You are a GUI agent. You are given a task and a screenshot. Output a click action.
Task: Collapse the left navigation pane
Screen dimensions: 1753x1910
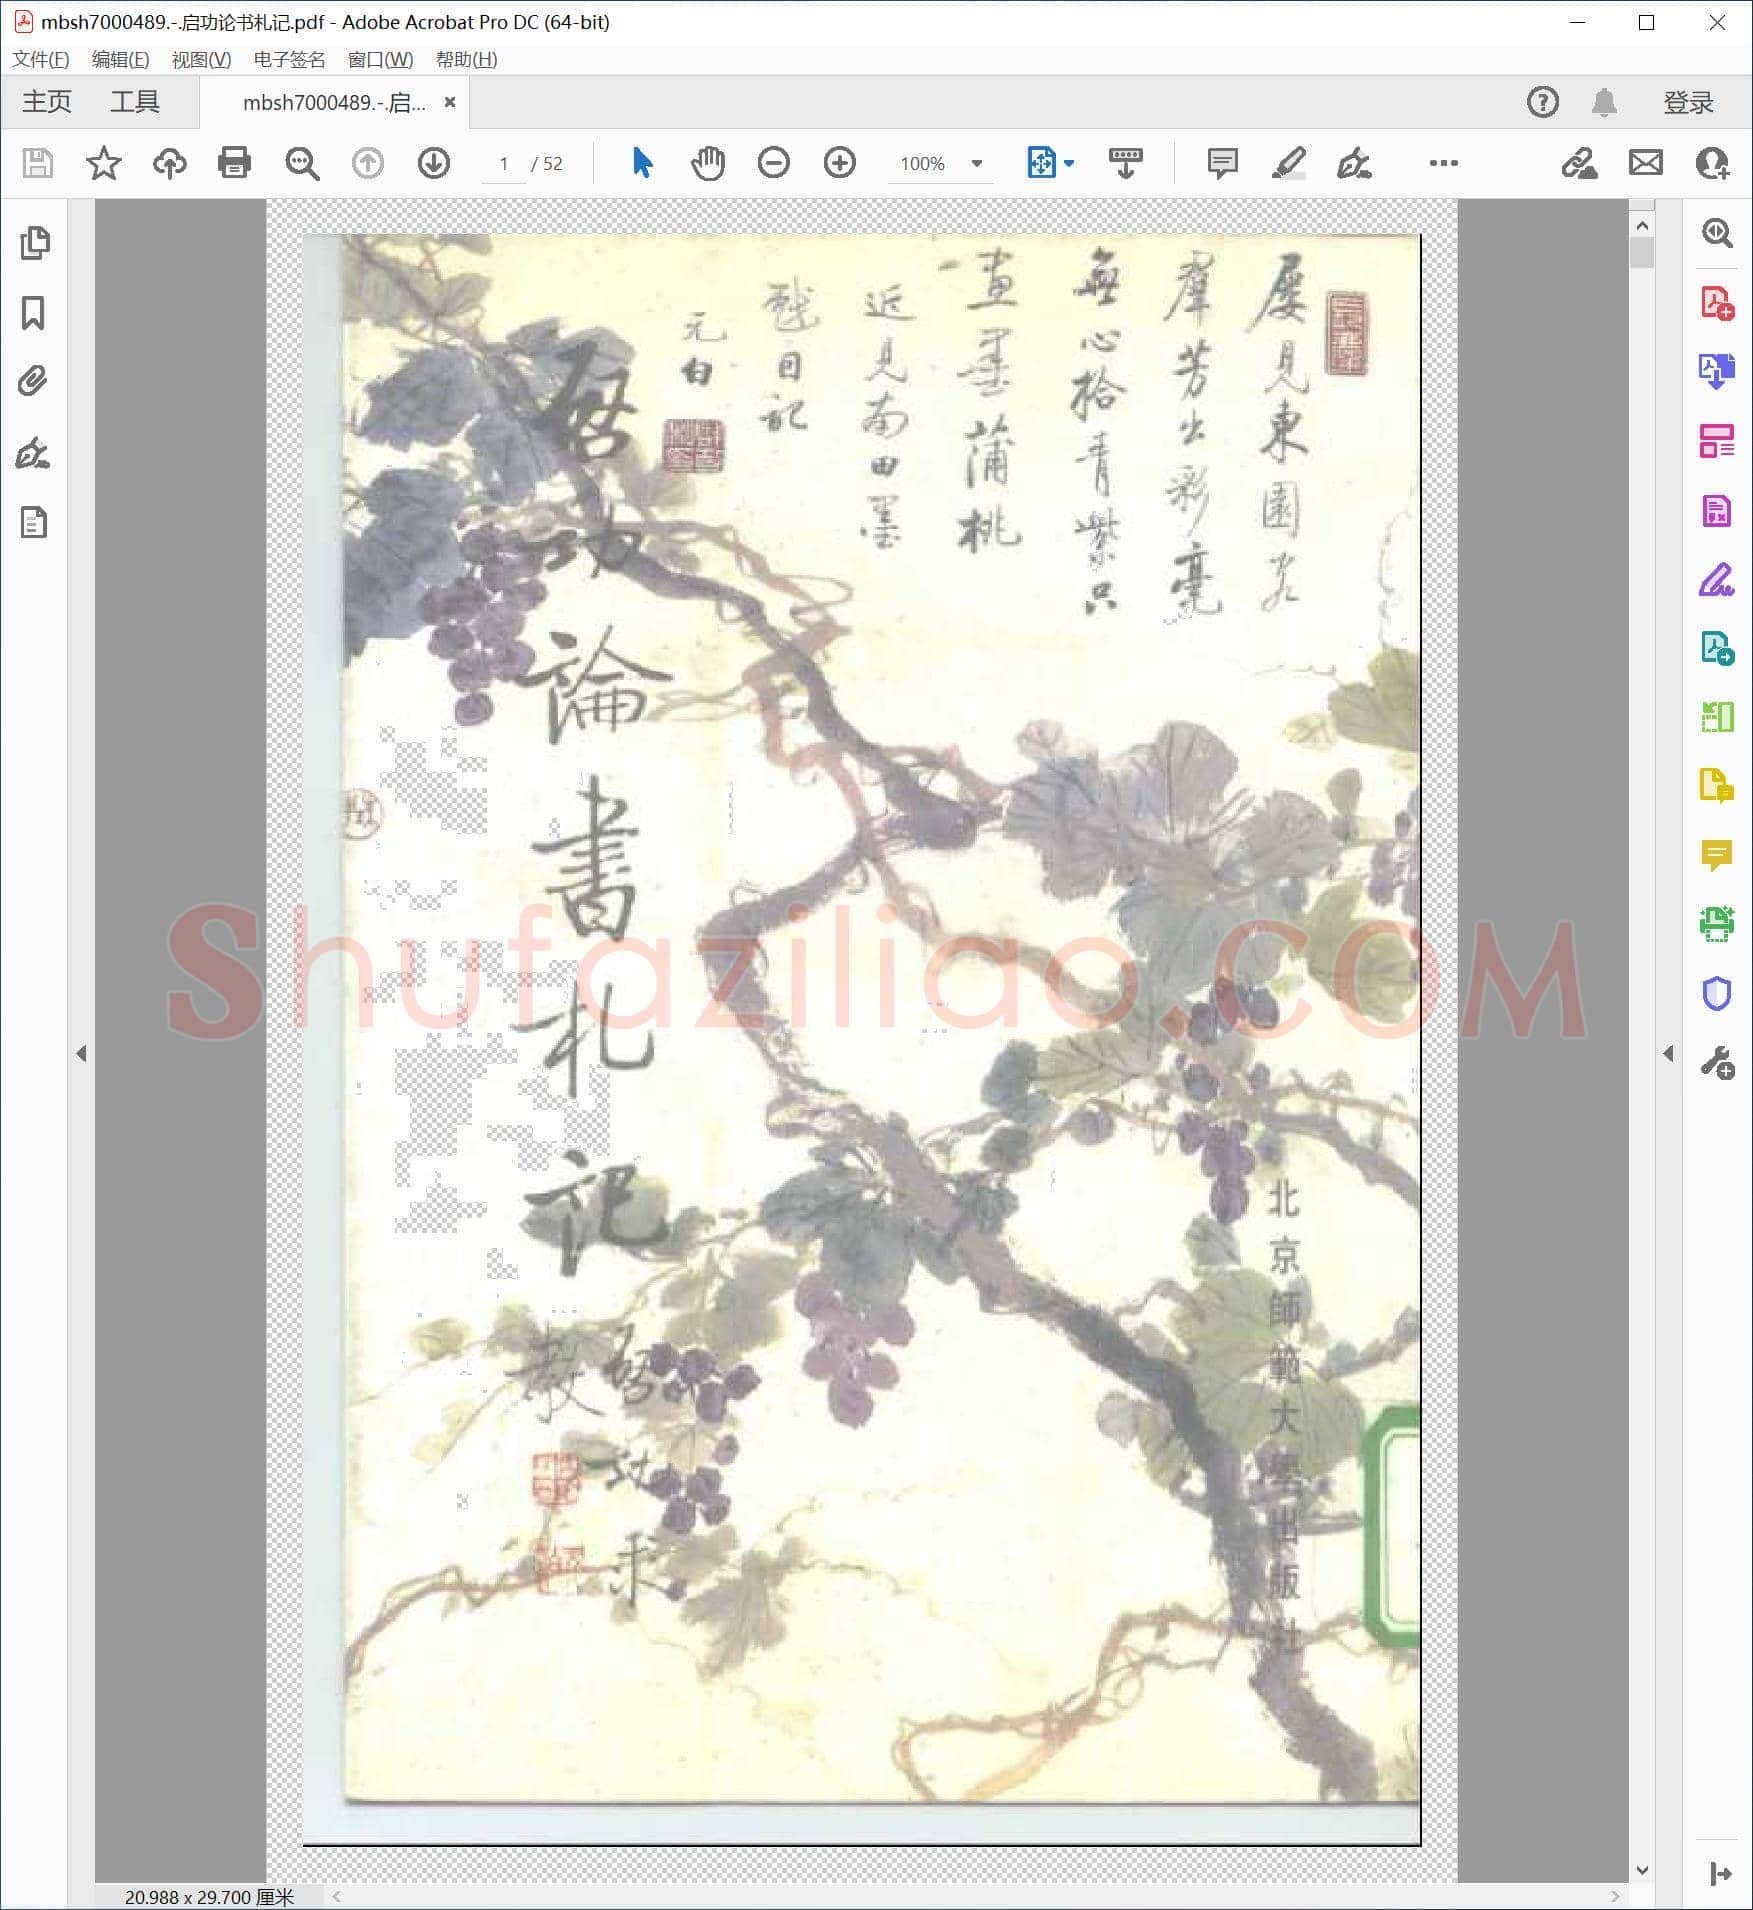pyautogui.click(x=82, y=1053)
